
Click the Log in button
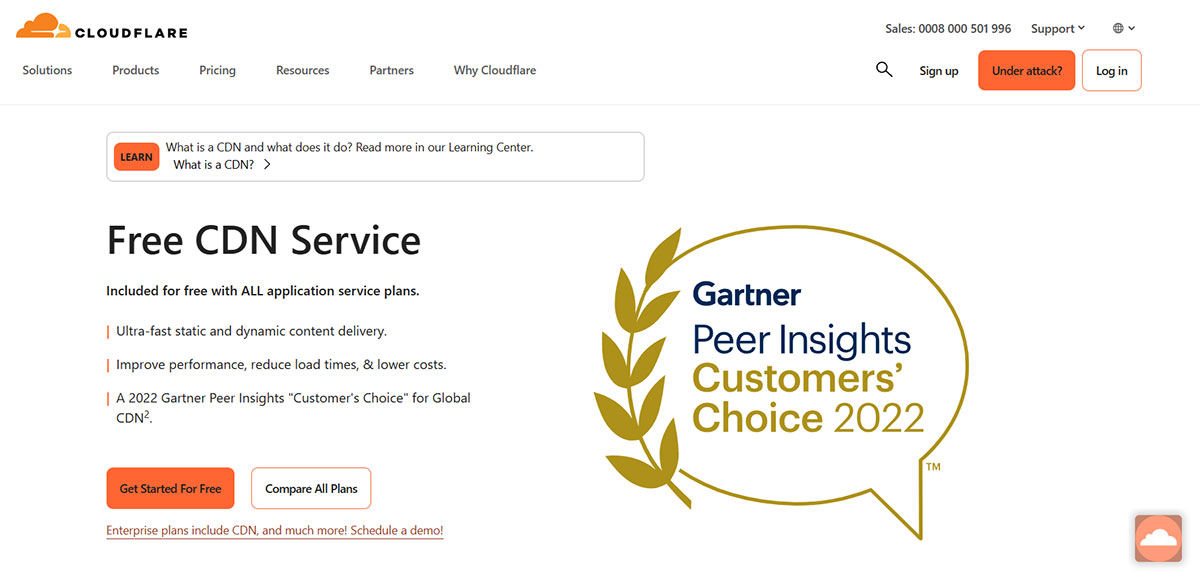point(1111,71)
